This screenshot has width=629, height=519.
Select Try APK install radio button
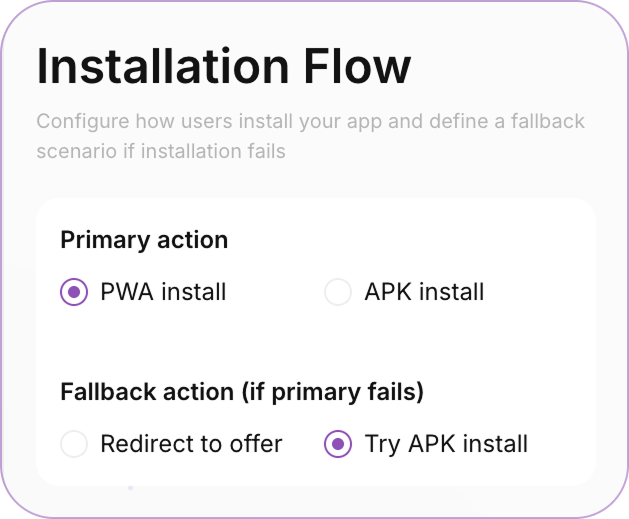pos(338,444)
